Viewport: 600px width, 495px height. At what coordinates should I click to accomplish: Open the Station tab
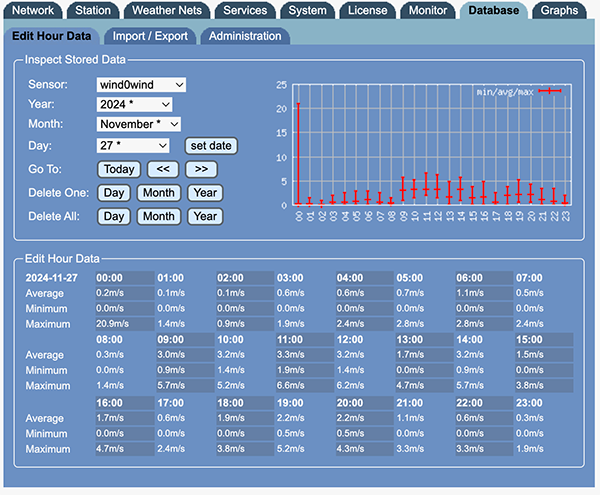click(93, 10)
